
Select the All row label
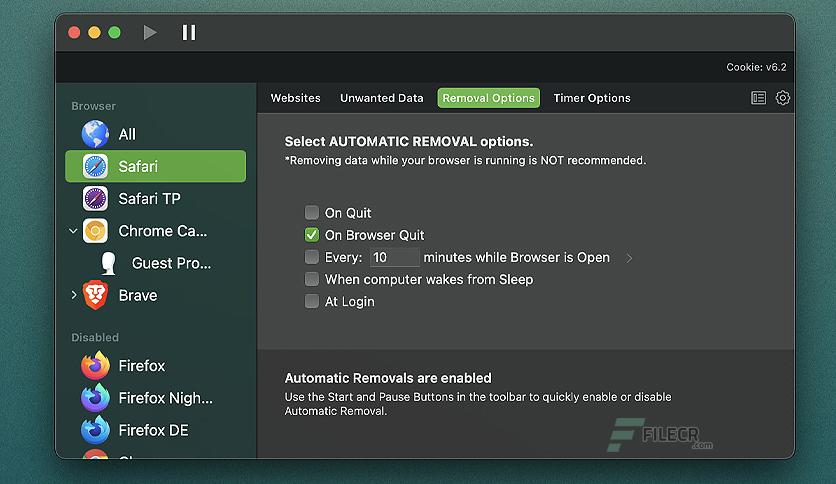tap(127, 134)
